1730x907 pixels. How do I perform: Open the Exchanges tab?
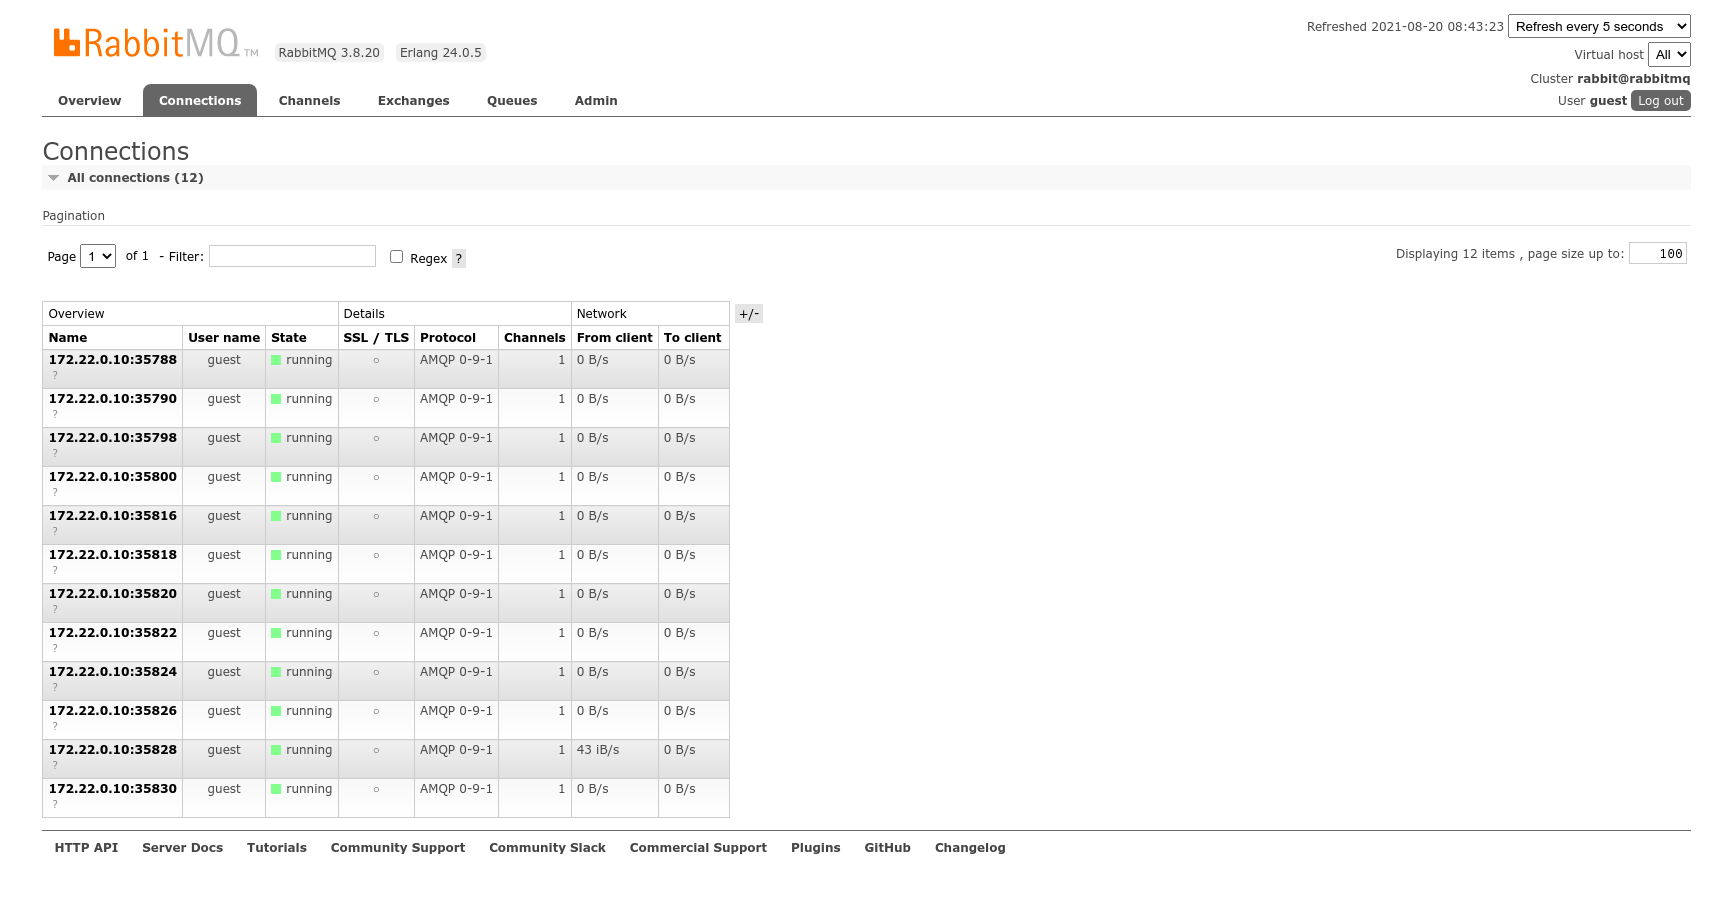[x=413, y=101]
